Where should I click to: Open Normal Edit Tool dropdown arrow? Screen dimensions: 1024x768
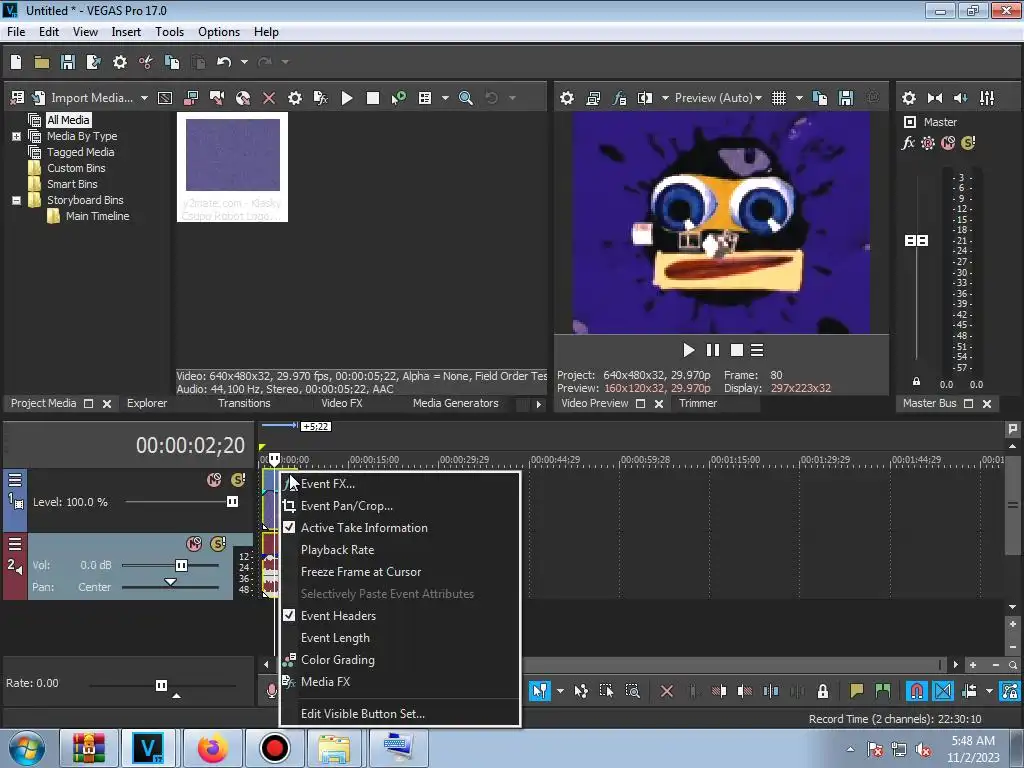point(560,691)
